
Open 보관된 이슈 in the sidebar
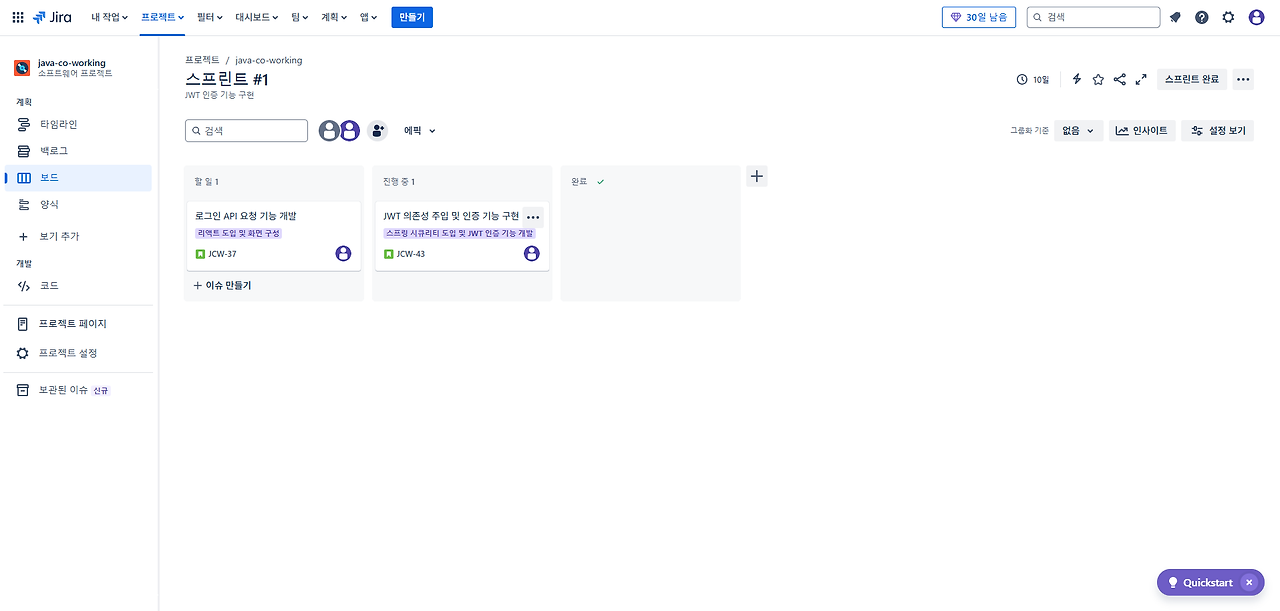pyautogui.click(x=78, y=390)
